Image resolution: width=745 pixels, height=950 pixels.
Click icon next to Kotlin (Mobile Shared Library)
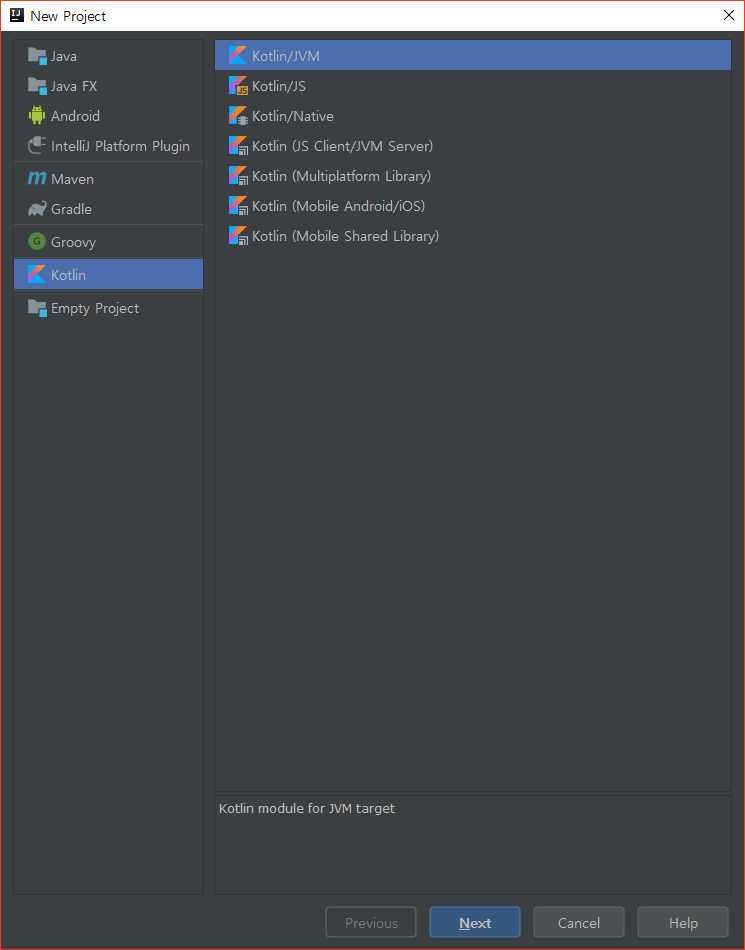tap(238, 236)
